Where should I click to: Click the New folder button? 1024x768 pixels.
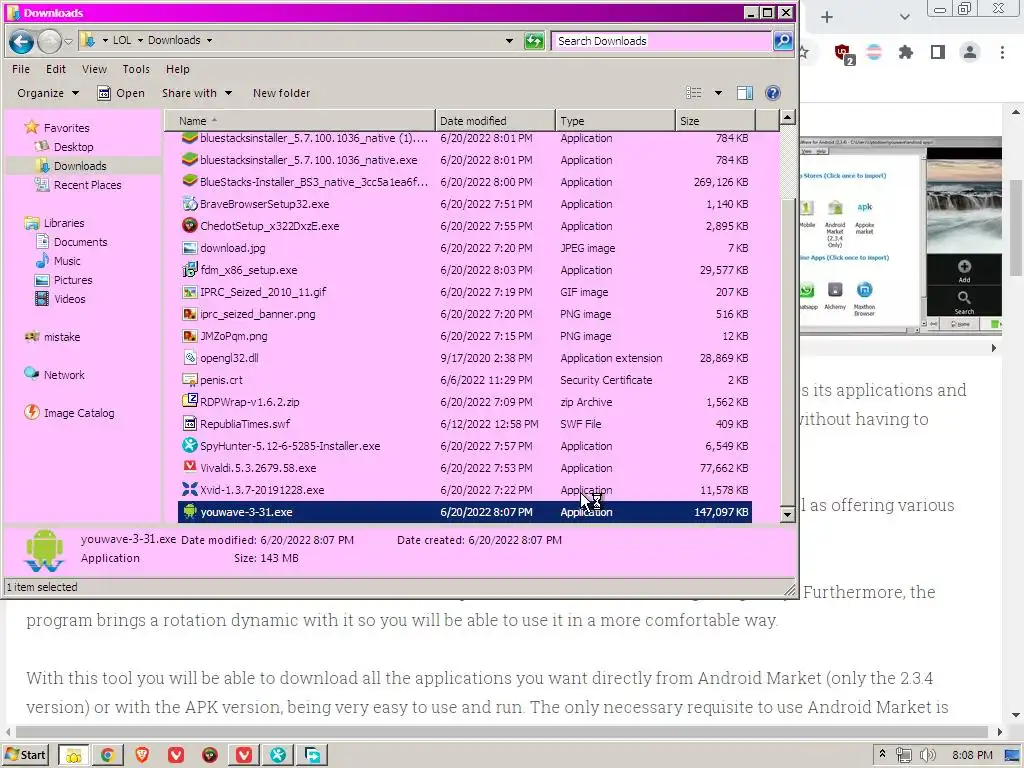click(x=281, y=93)
